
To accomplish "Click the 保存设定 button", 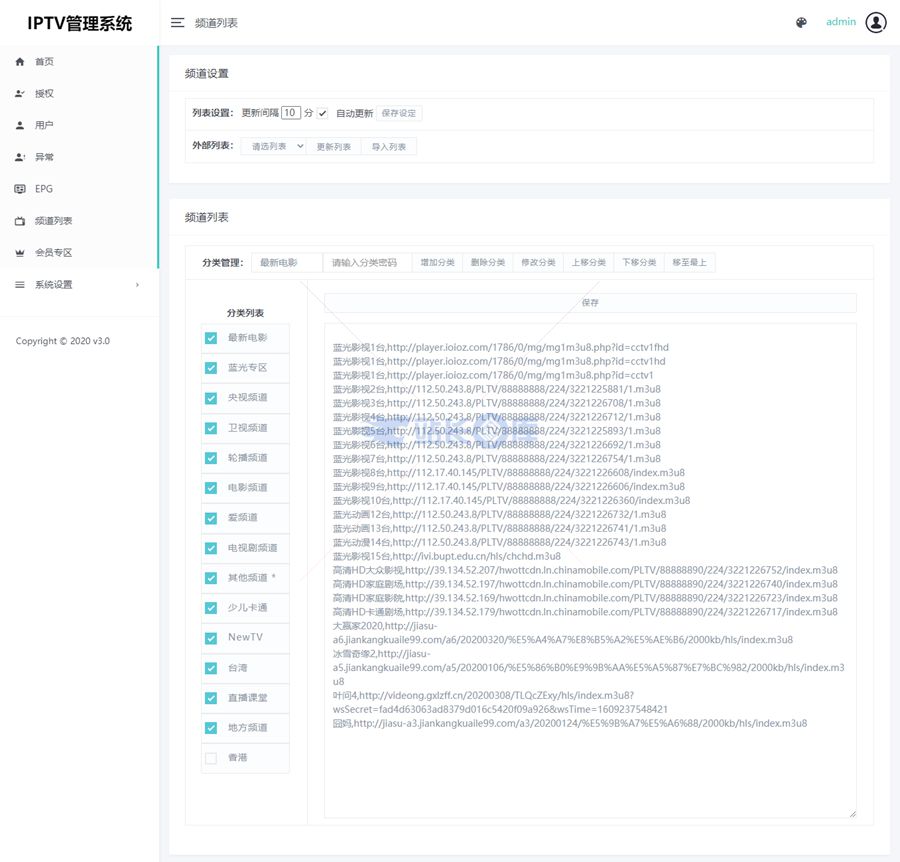I will [x=399, y=114].
